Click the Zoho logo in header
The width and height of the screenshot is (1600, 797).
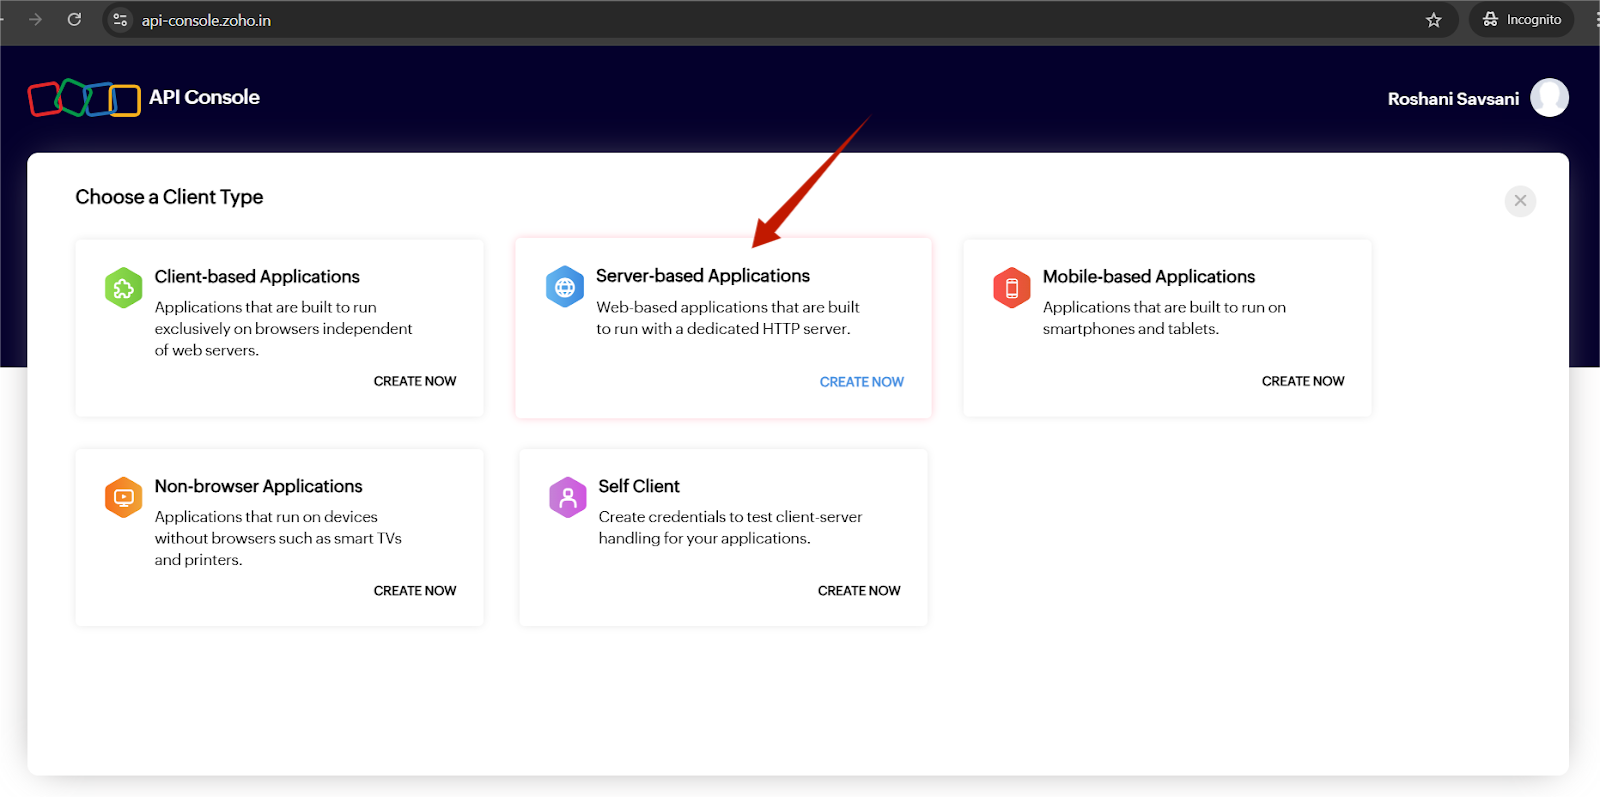coord(84,98)
